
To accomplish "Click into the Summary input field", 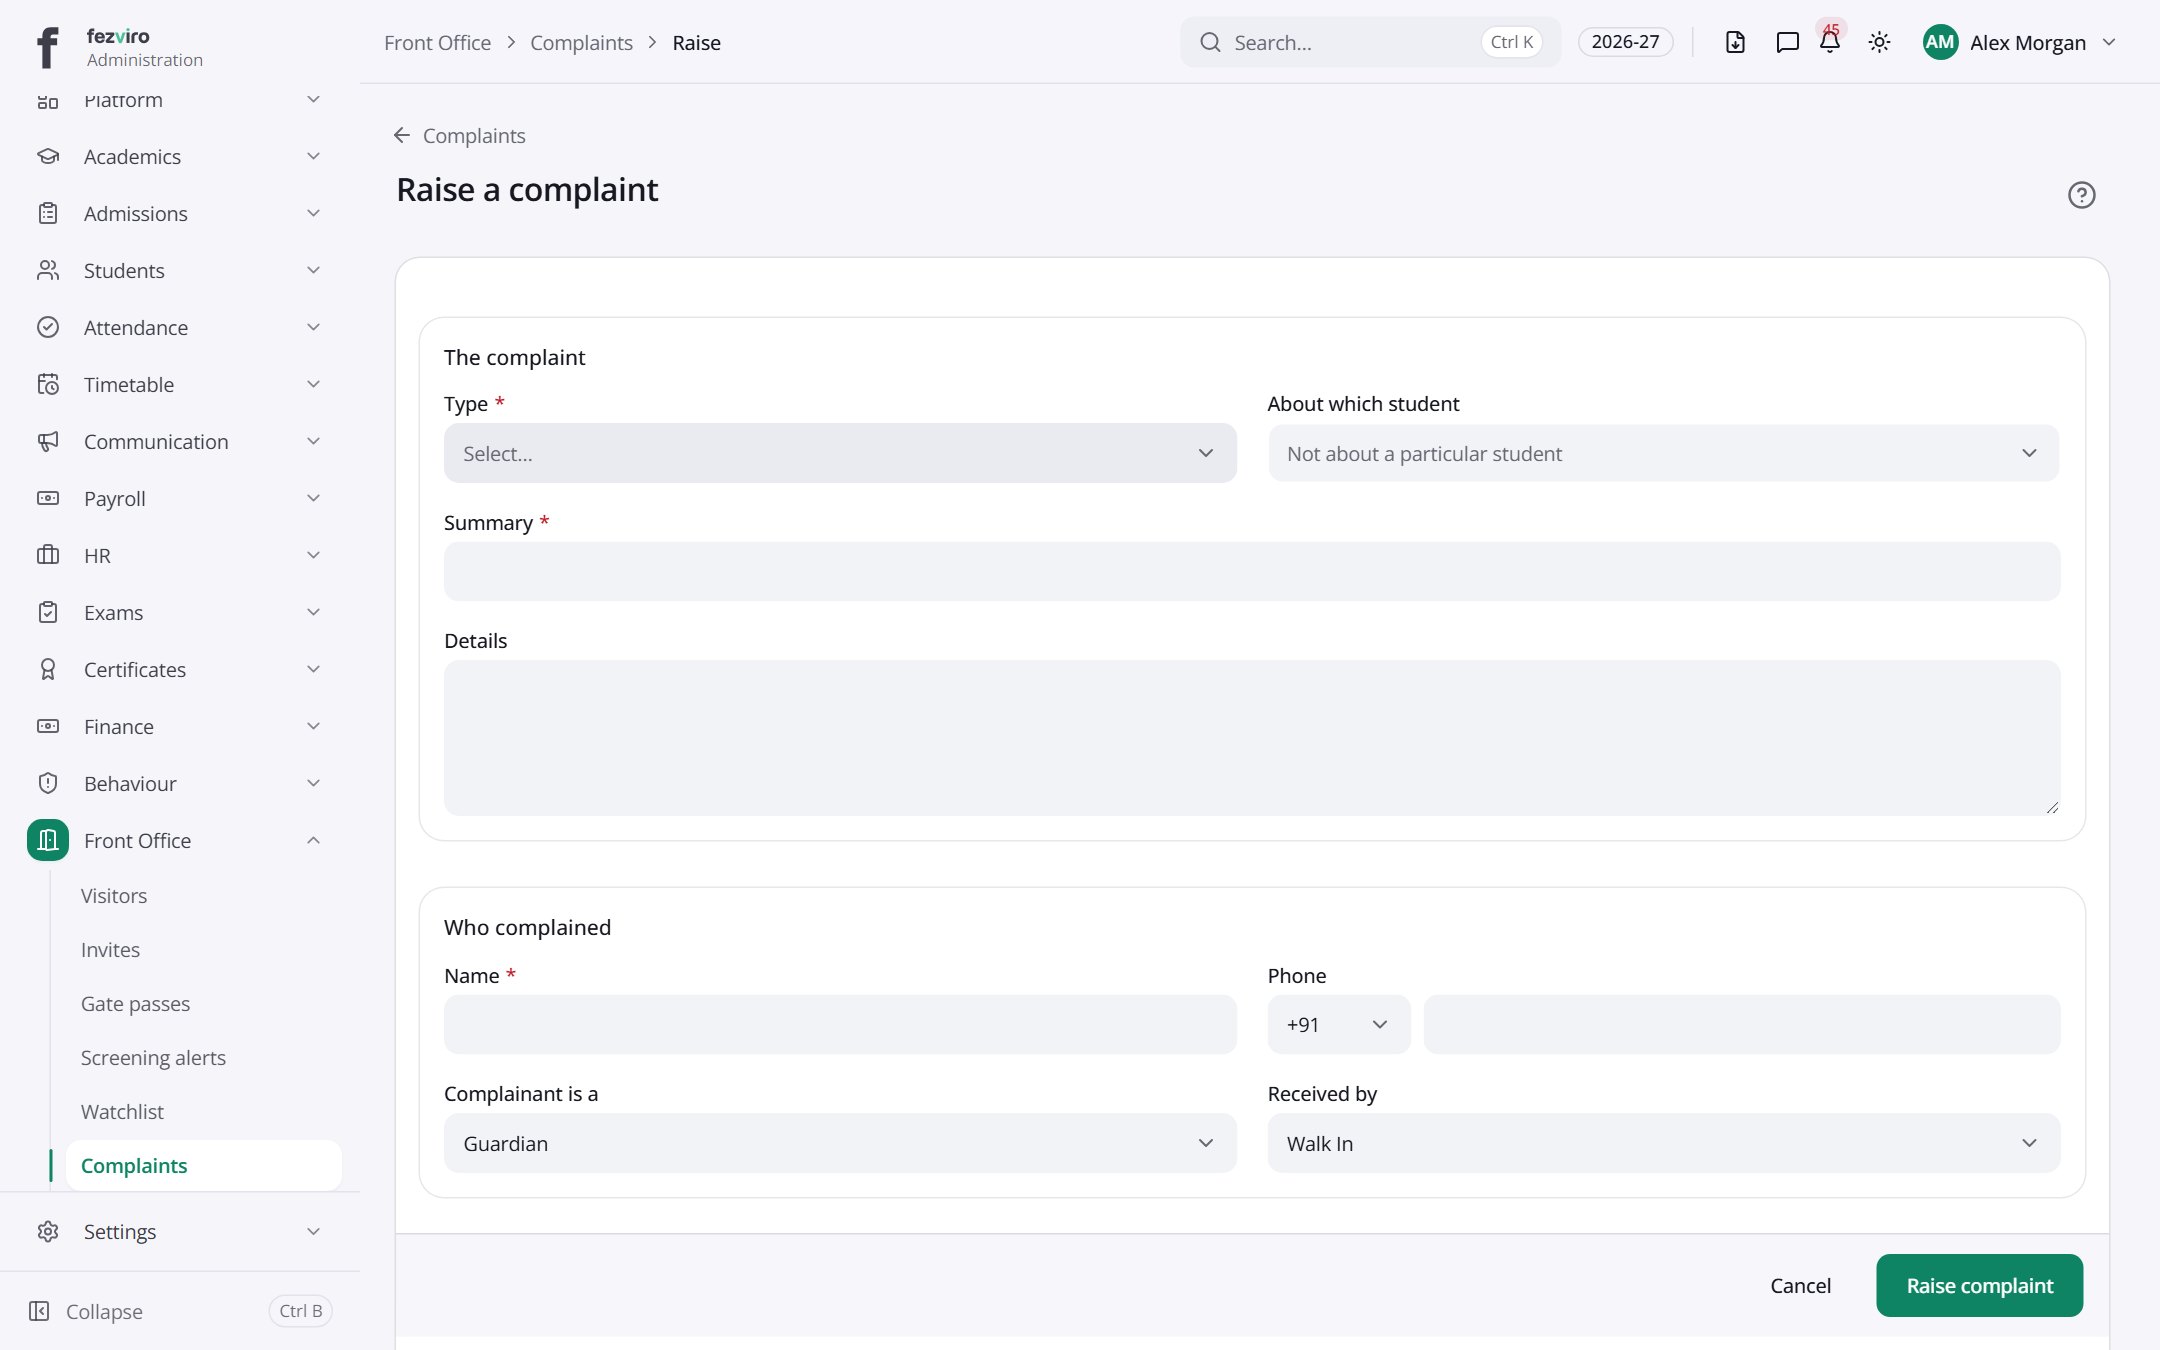I will click(x=1252, y=572).
